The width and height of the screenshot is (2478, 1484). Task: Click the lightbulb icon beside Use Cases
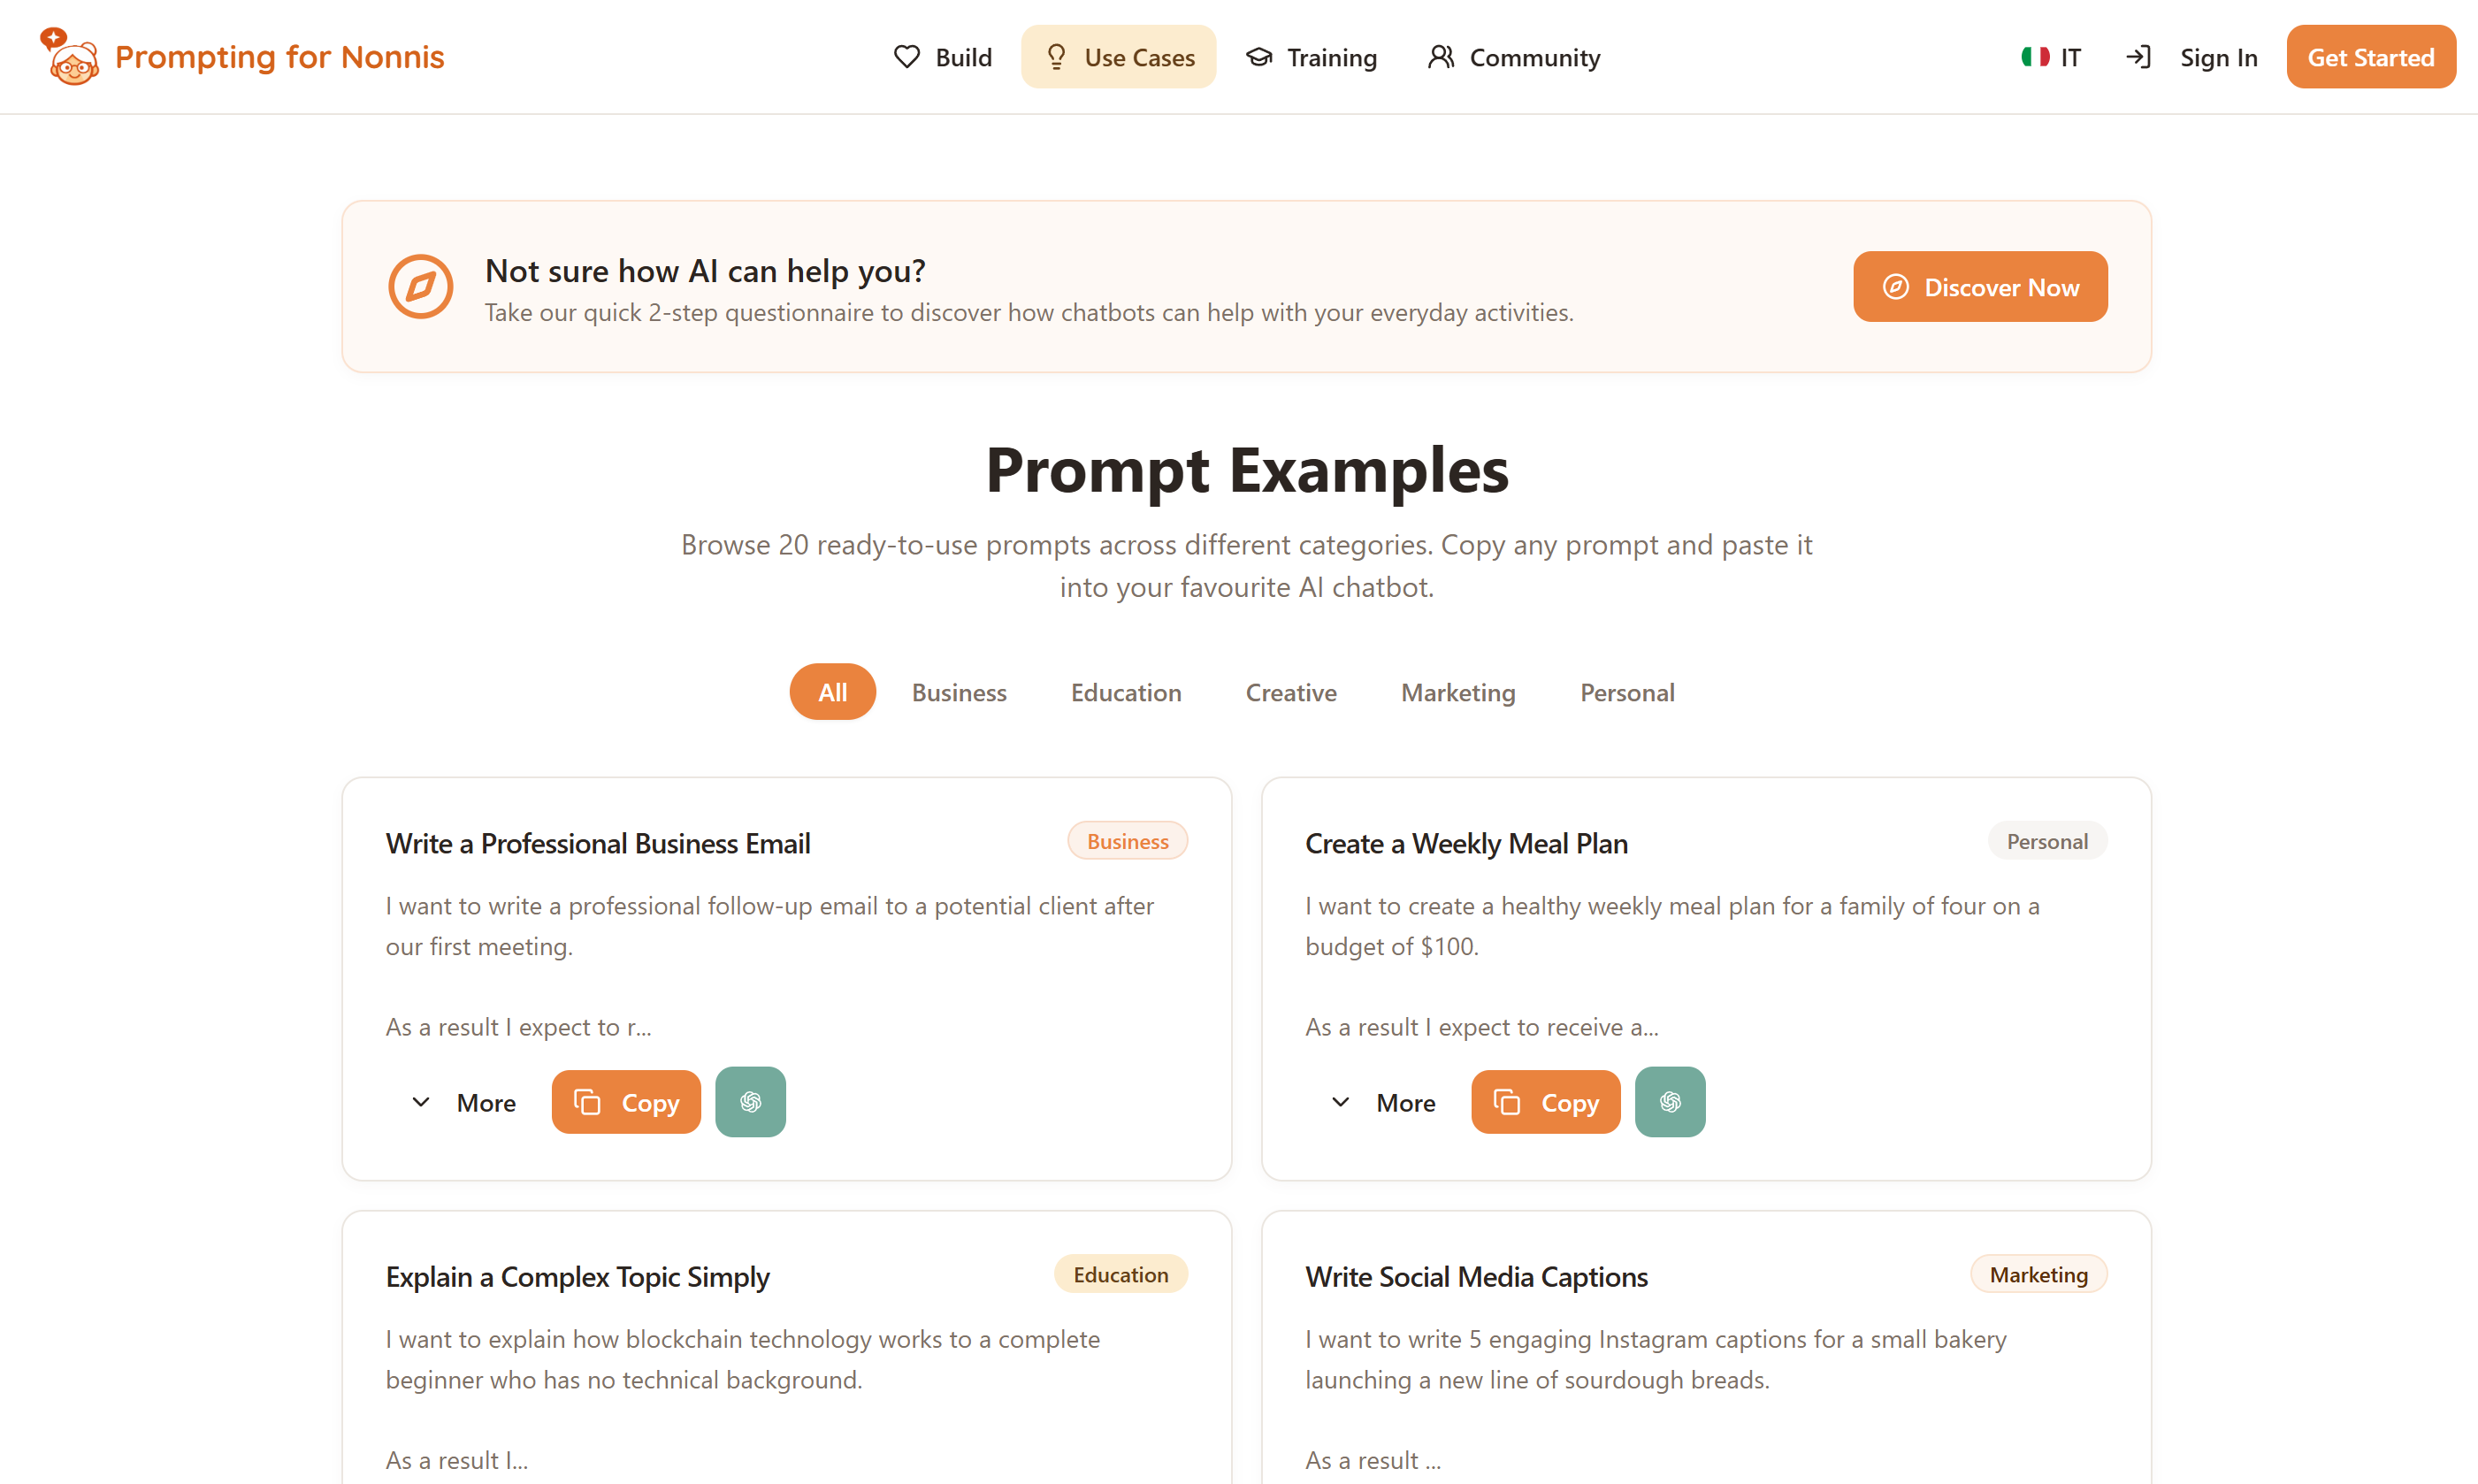[x=1056, y=57]
